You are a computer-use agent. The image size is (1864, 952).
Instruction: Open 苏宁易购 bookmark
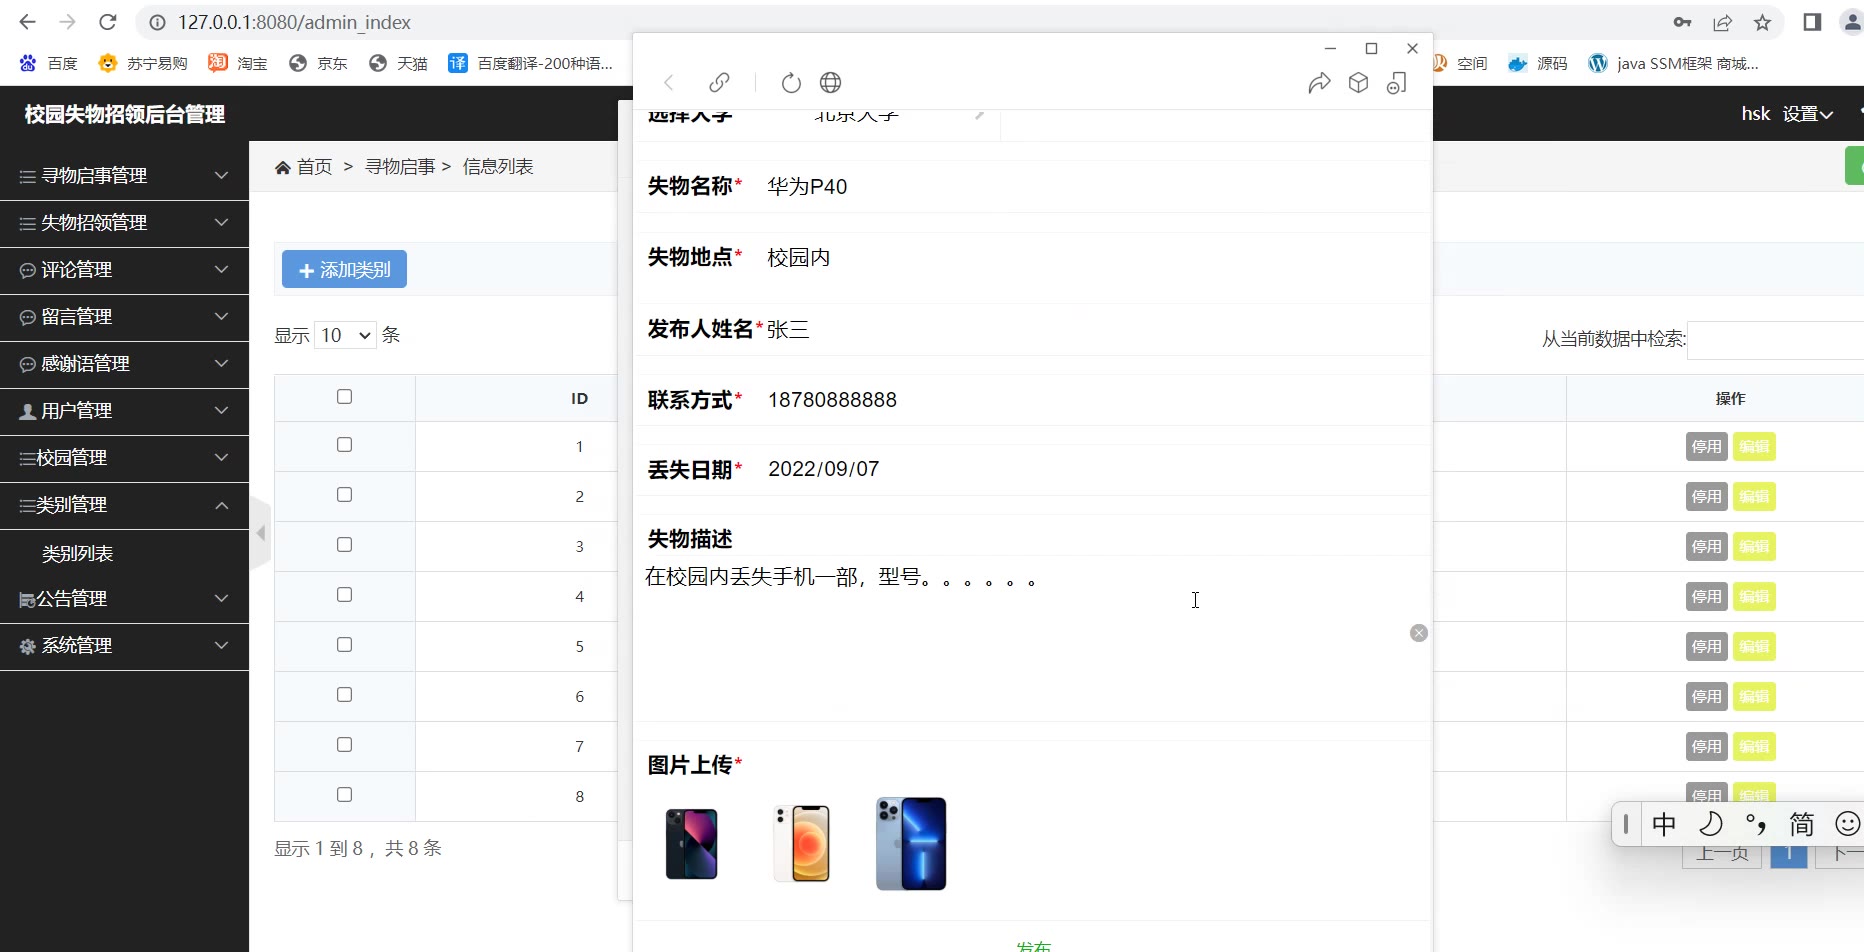pyautogui.click(x=143, y=63)
